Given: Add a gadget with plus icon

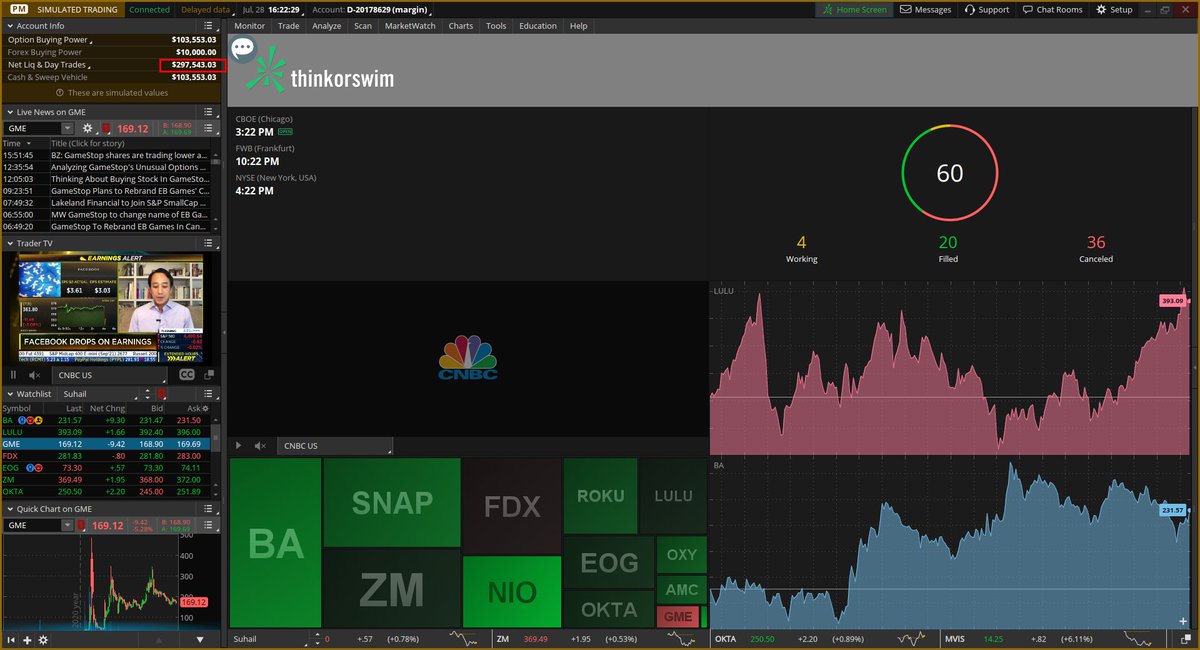Looking at the screenshot, I should coord(27,640).
